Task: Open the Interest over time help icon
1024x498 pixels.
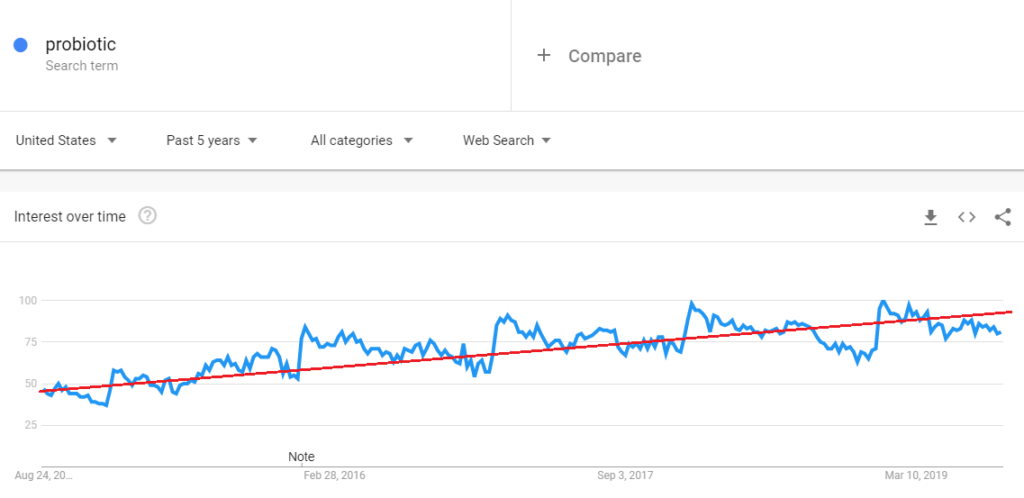Action: click(148, 215)
